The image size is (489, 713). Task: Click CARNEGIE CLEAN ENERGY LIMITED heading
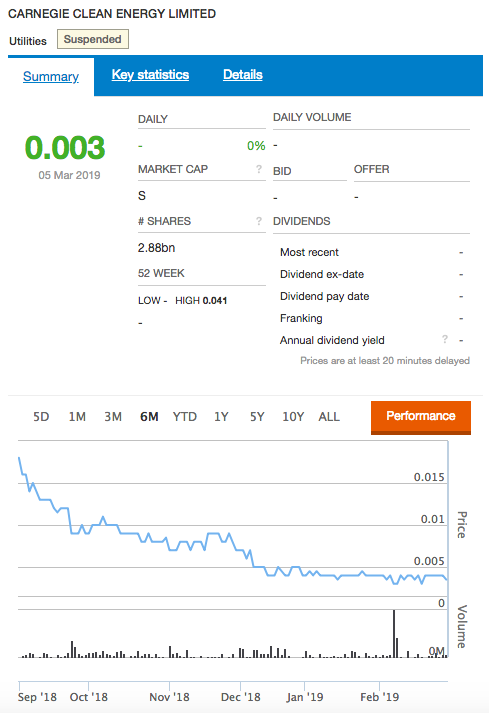click(x=112, y=14)
